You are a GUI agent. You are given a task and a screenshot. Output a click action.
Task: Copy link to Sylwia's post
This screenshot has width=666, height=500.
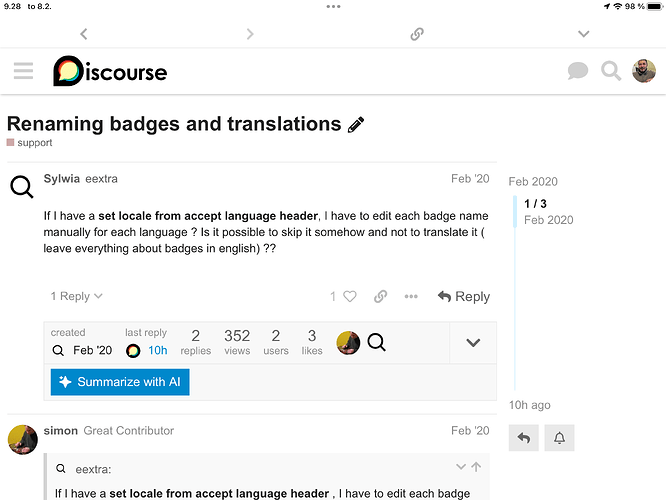click(x=381, y=296)
